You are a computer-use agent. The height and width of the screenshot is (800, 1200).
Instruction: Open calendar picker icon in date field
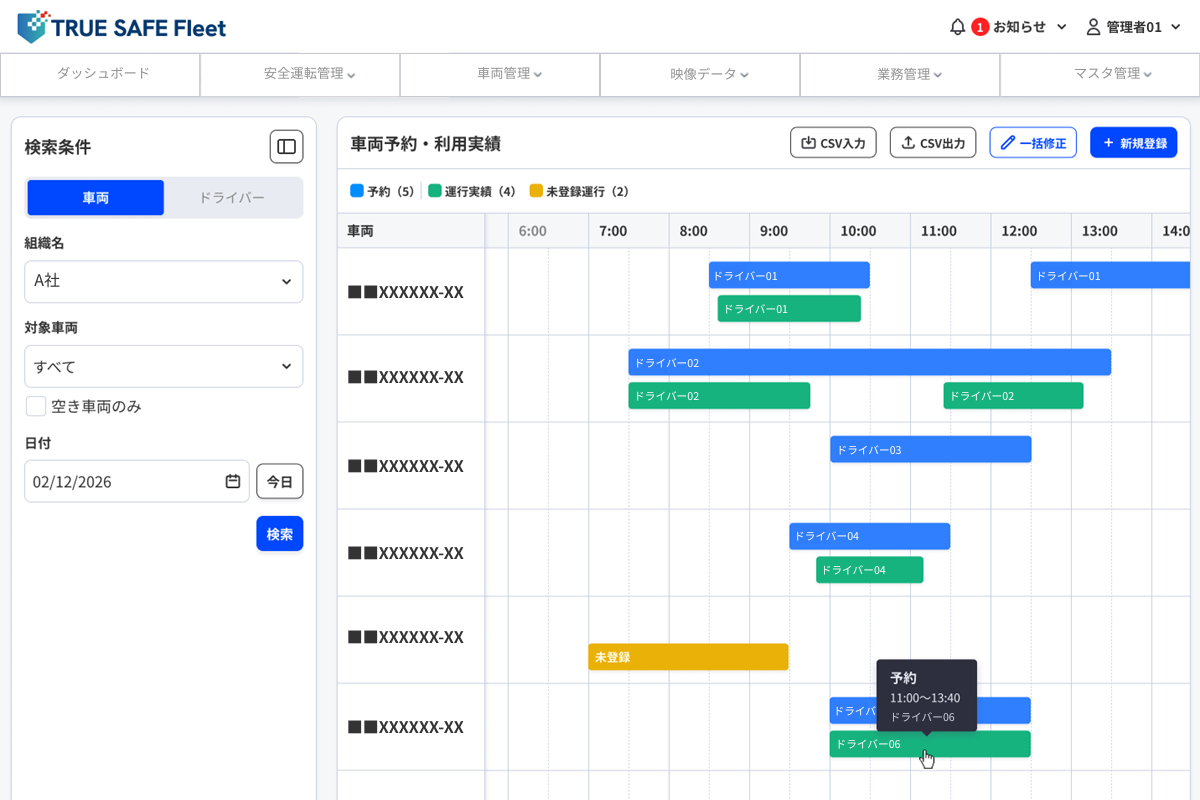pyautogui.click(x=233, y=481)
